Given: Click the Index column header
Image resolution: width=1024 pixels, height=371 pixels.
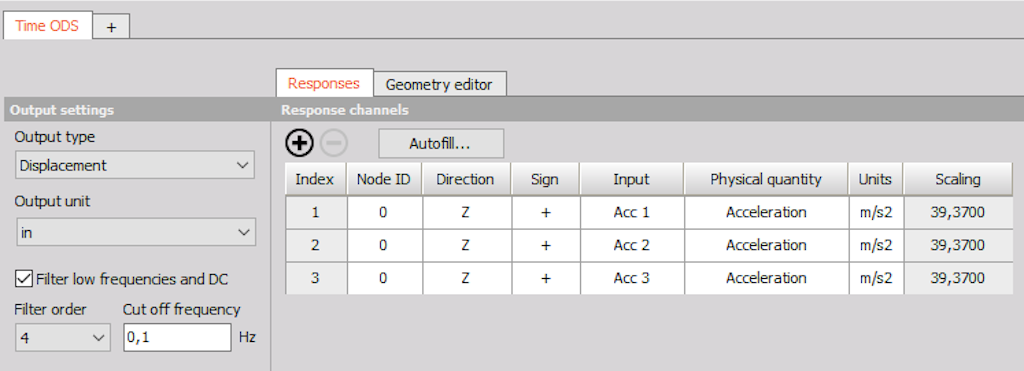Looking at the screenshot, I should click(316, 179).
